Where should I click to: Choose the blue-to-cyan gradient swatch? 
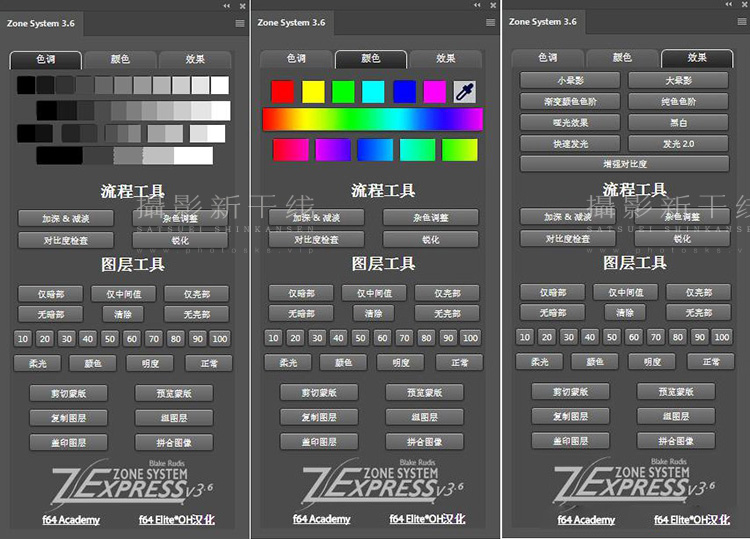(x=375, y=150)
